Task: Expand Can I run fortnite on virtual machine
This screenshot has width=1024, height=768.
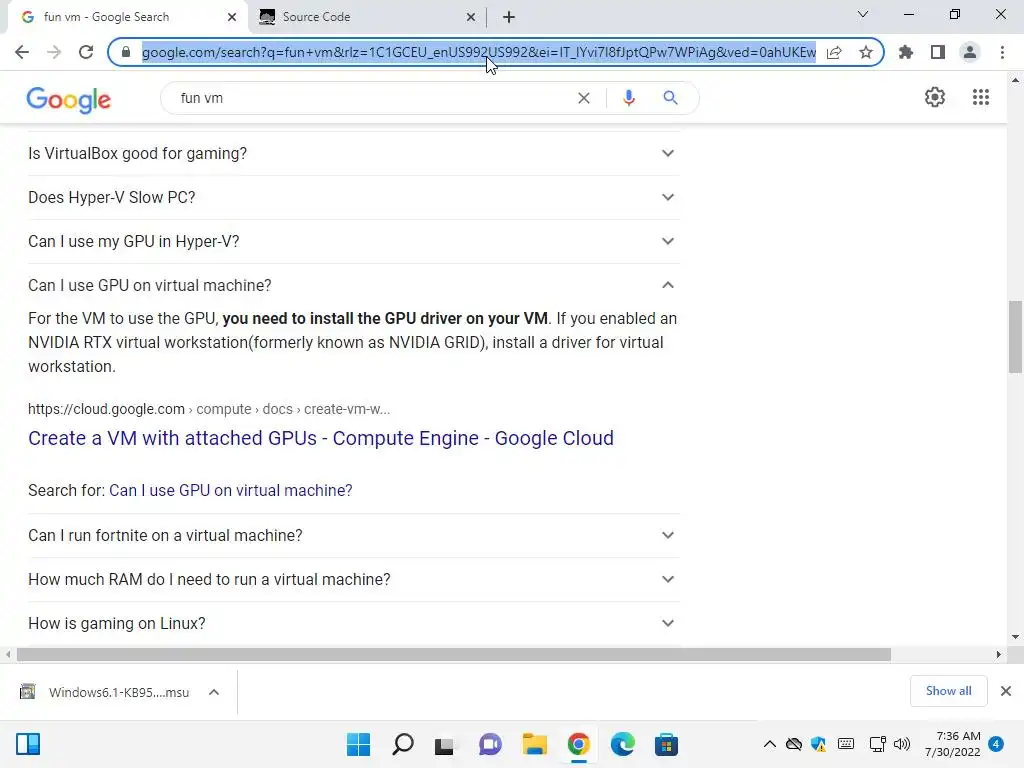Action: 353,536
